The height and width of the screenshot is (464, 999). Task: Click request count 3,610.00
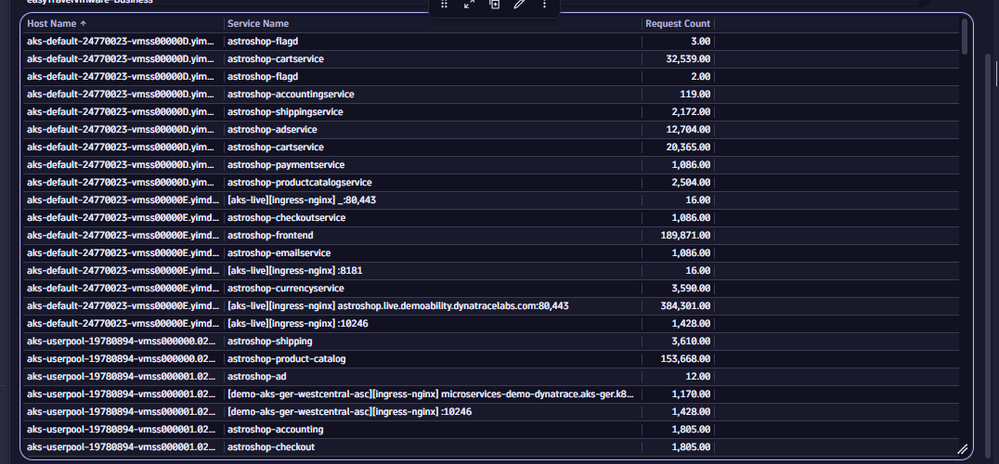pyautogui.click(x=691, y=341)
